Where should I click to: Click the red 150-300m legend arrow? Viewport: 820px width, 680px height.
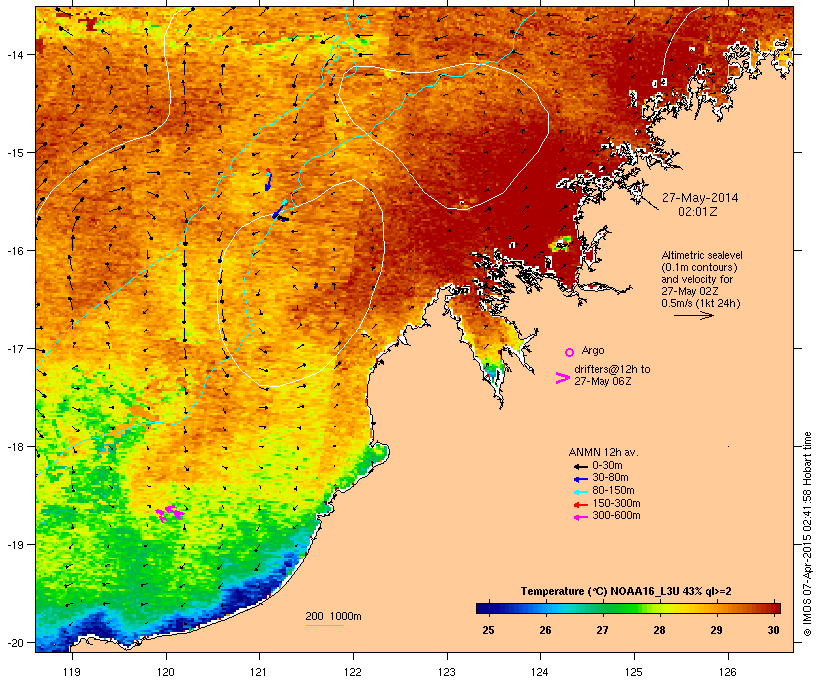point(580,505)
